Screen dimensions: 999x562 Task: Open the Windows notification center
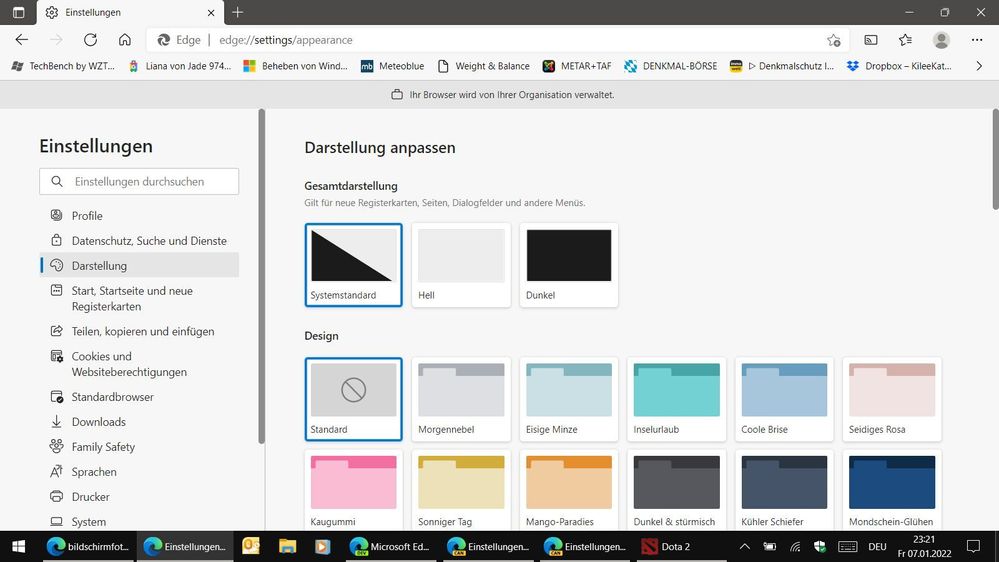point(974,546)
